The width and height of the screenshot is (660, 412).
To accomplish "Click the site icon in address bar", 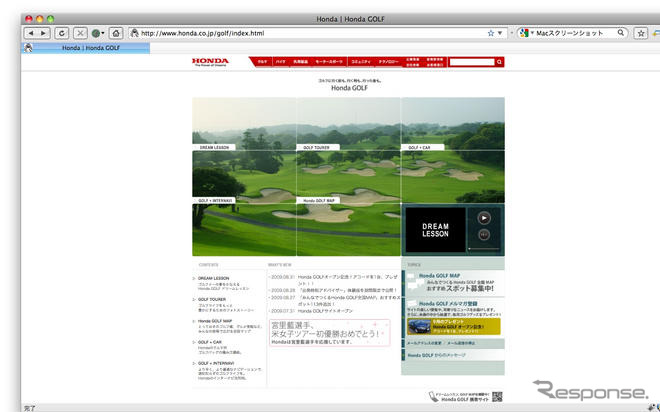I will point(135,33).
